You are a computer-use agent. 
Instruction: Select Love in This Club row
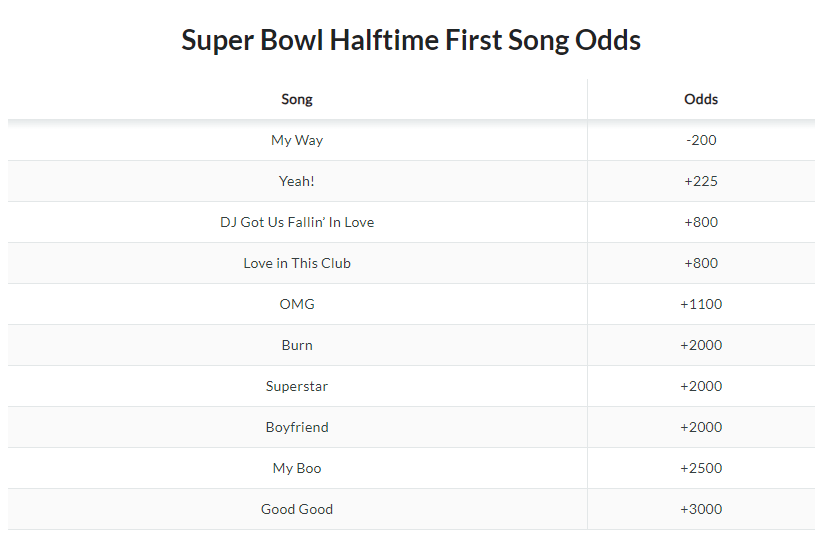click(411, 263)
